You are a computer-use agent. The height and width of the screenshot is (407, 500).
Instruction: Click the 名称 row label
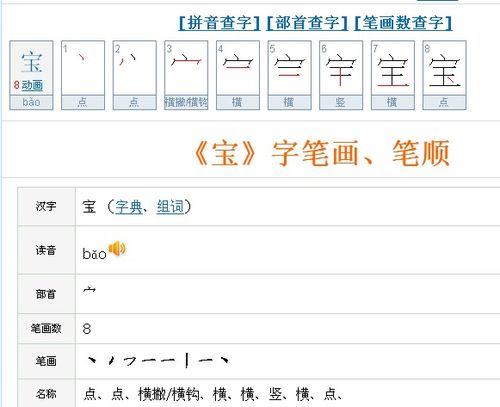[46, 394]
